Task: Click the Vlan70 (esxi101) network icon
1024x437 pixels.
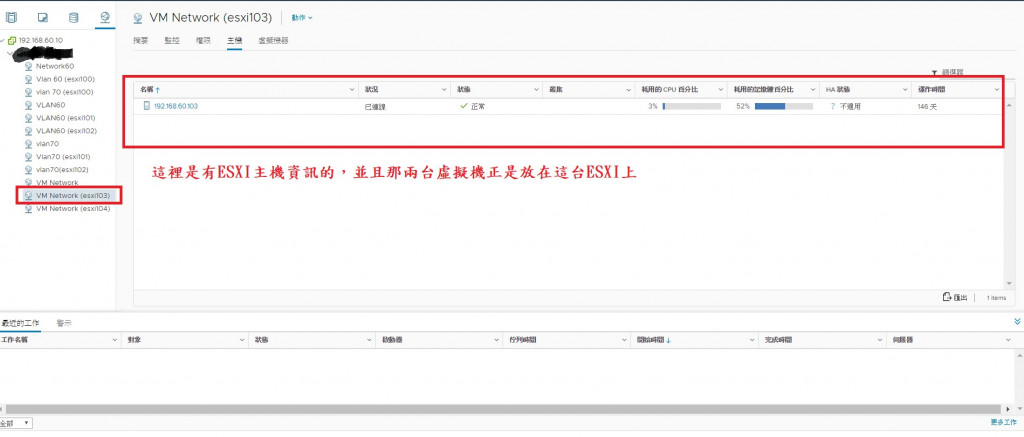Action: pos(28,157)
